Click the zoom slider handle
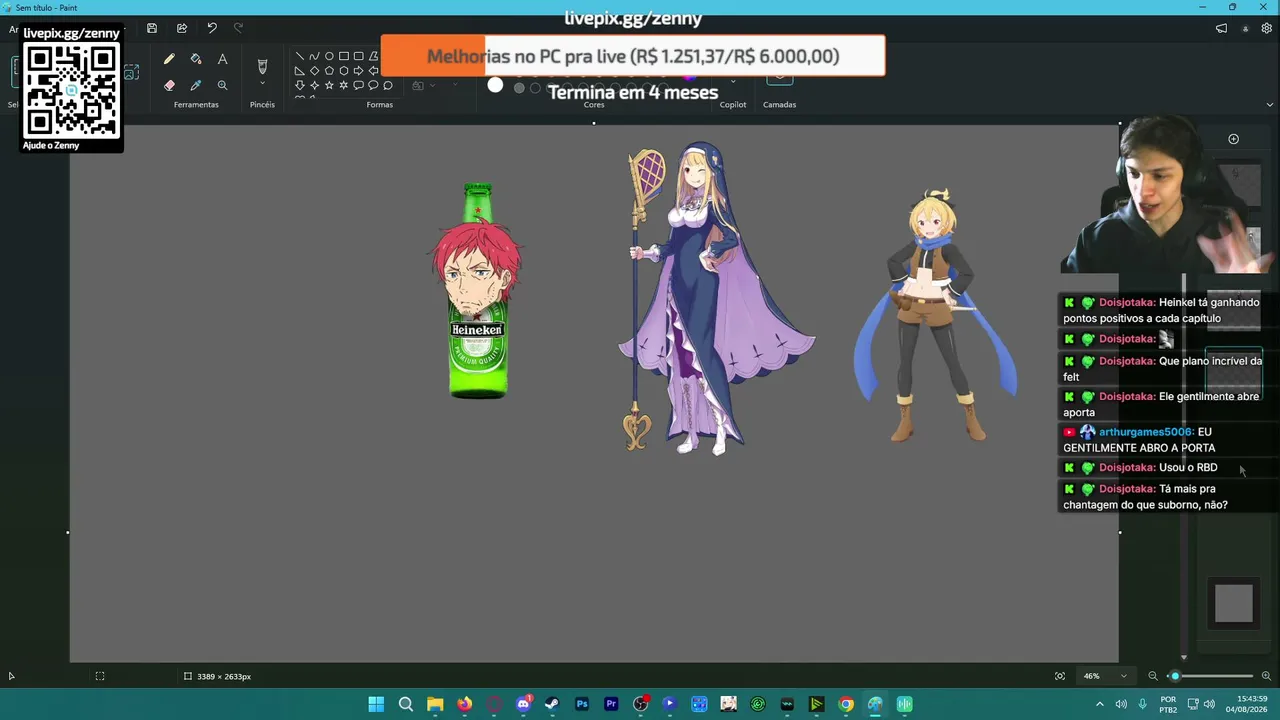Image resolution: width=1280 pixels, height=720 pixels. tap(1175, 676)
